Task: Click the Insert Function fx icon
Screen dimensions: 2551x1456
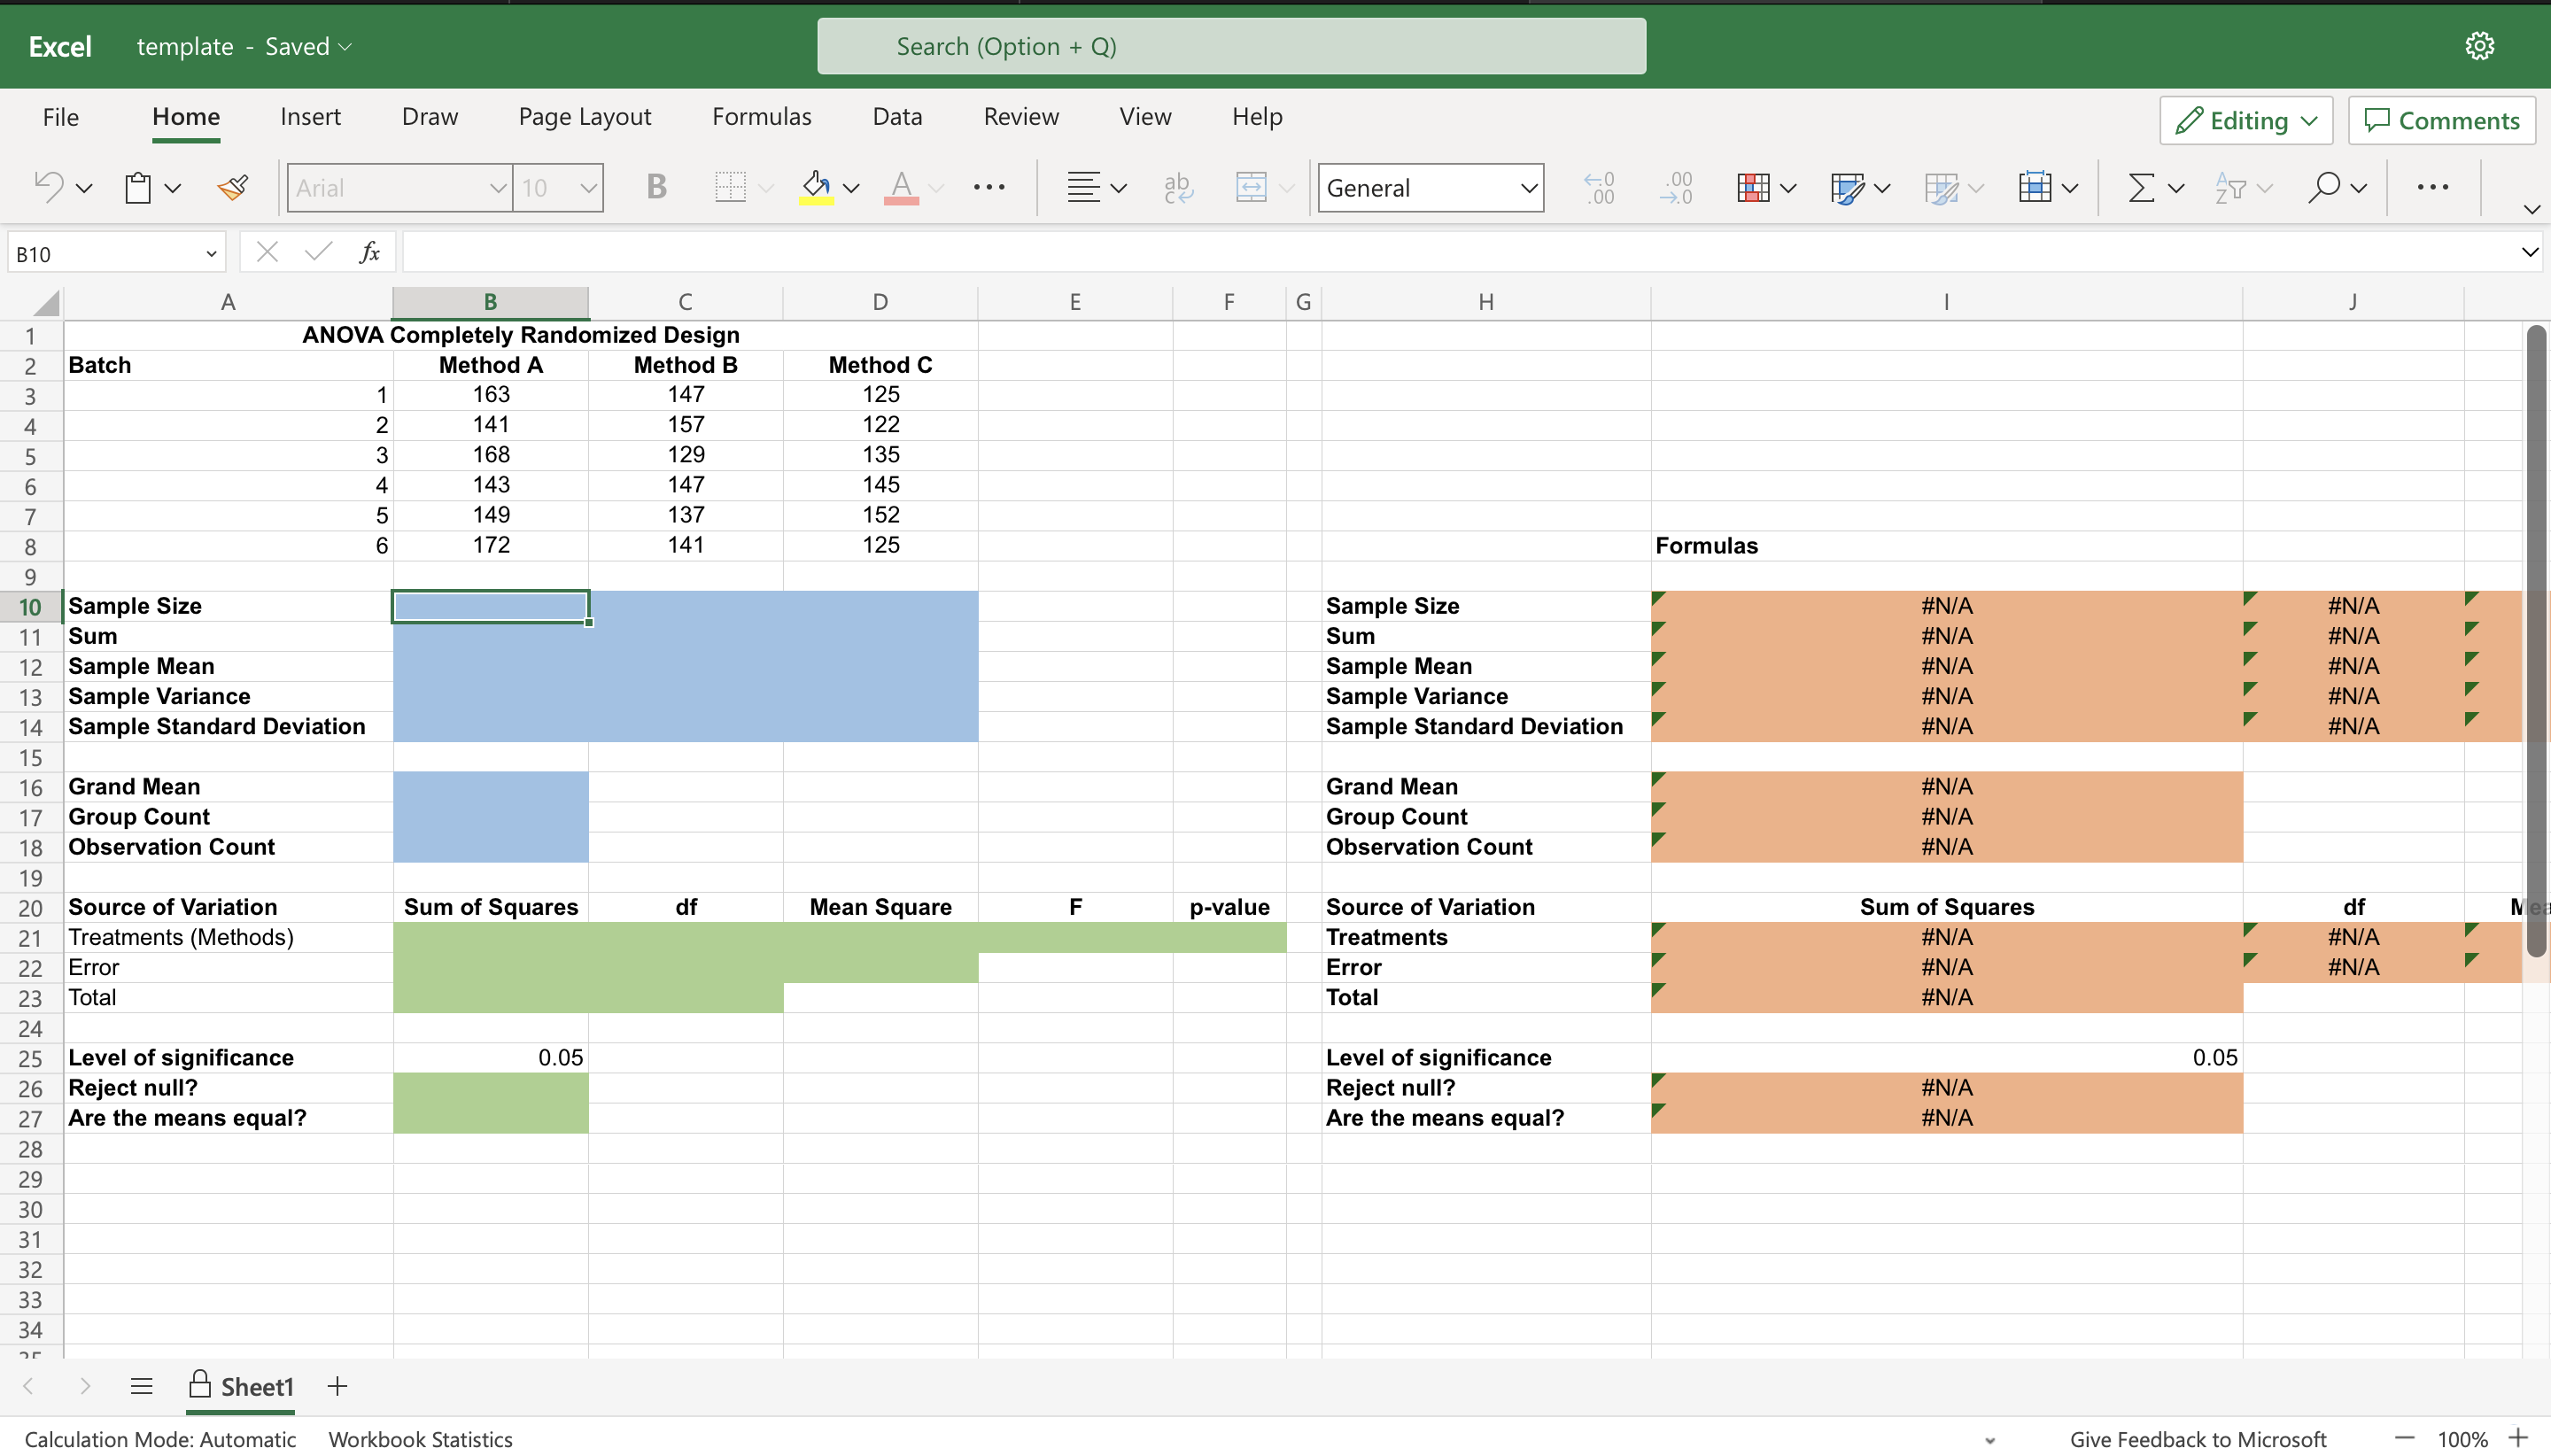Action: [x=369, y=252]
